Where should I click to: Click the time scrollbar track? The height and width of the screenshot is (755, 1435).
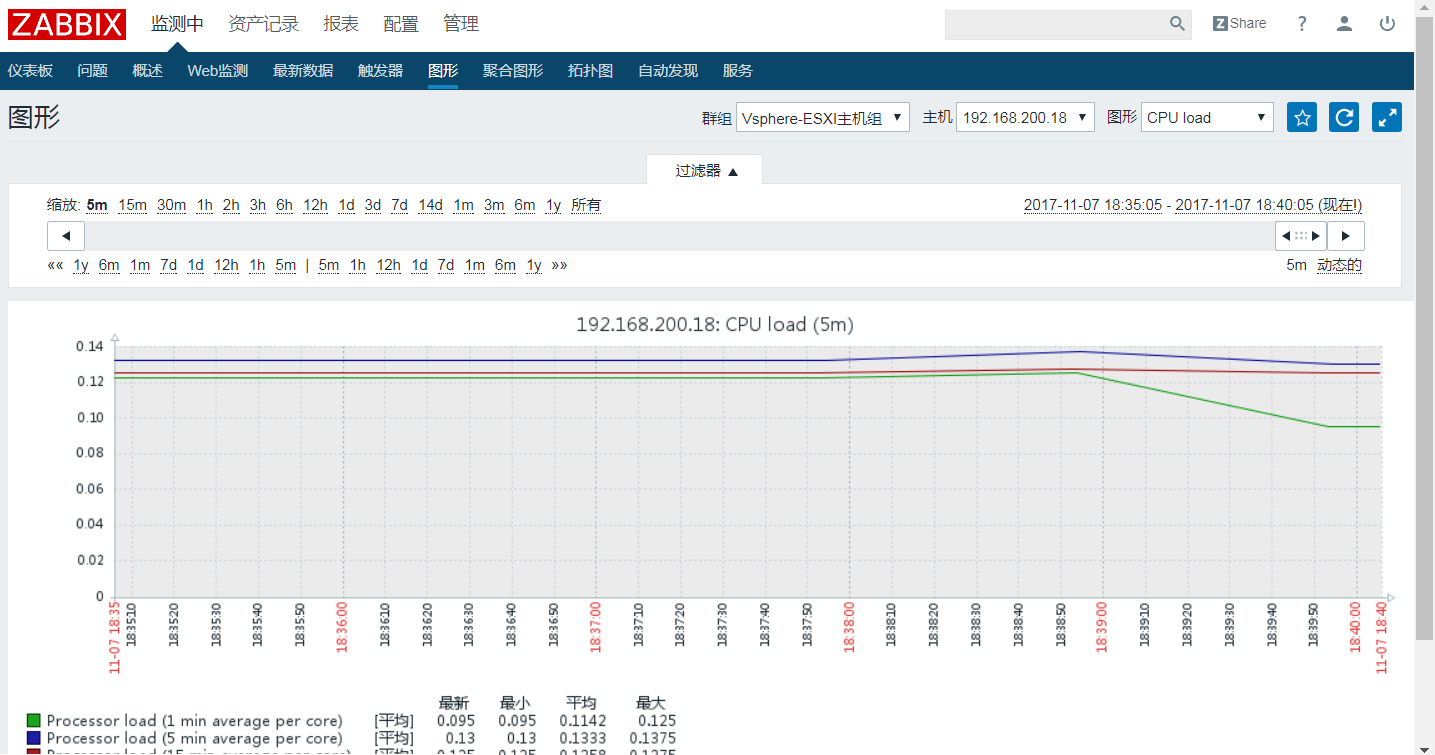click(680, 236)
